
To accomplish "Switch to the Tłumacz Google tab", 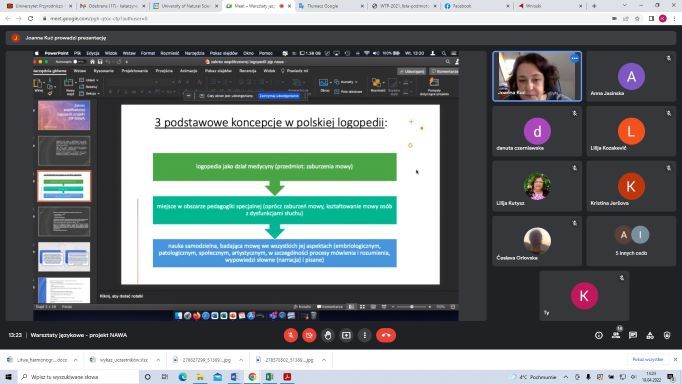I will pyautogui.click(x=331, y=6).
